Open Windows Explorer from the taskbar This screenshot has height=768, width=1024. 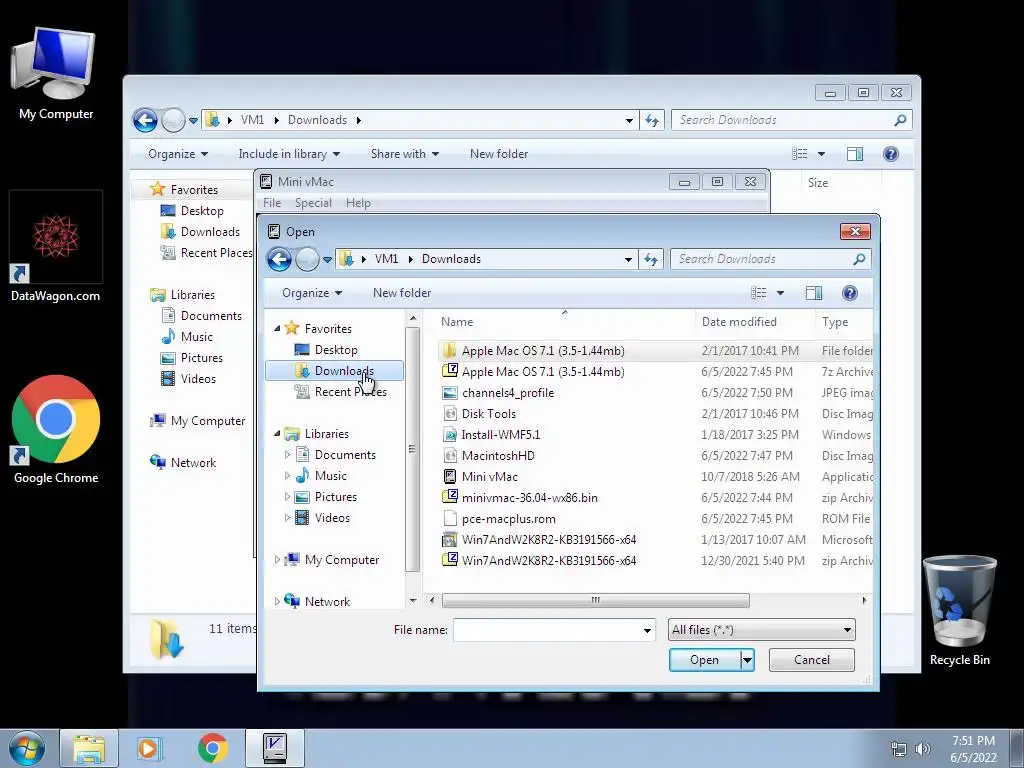[89, 748]
